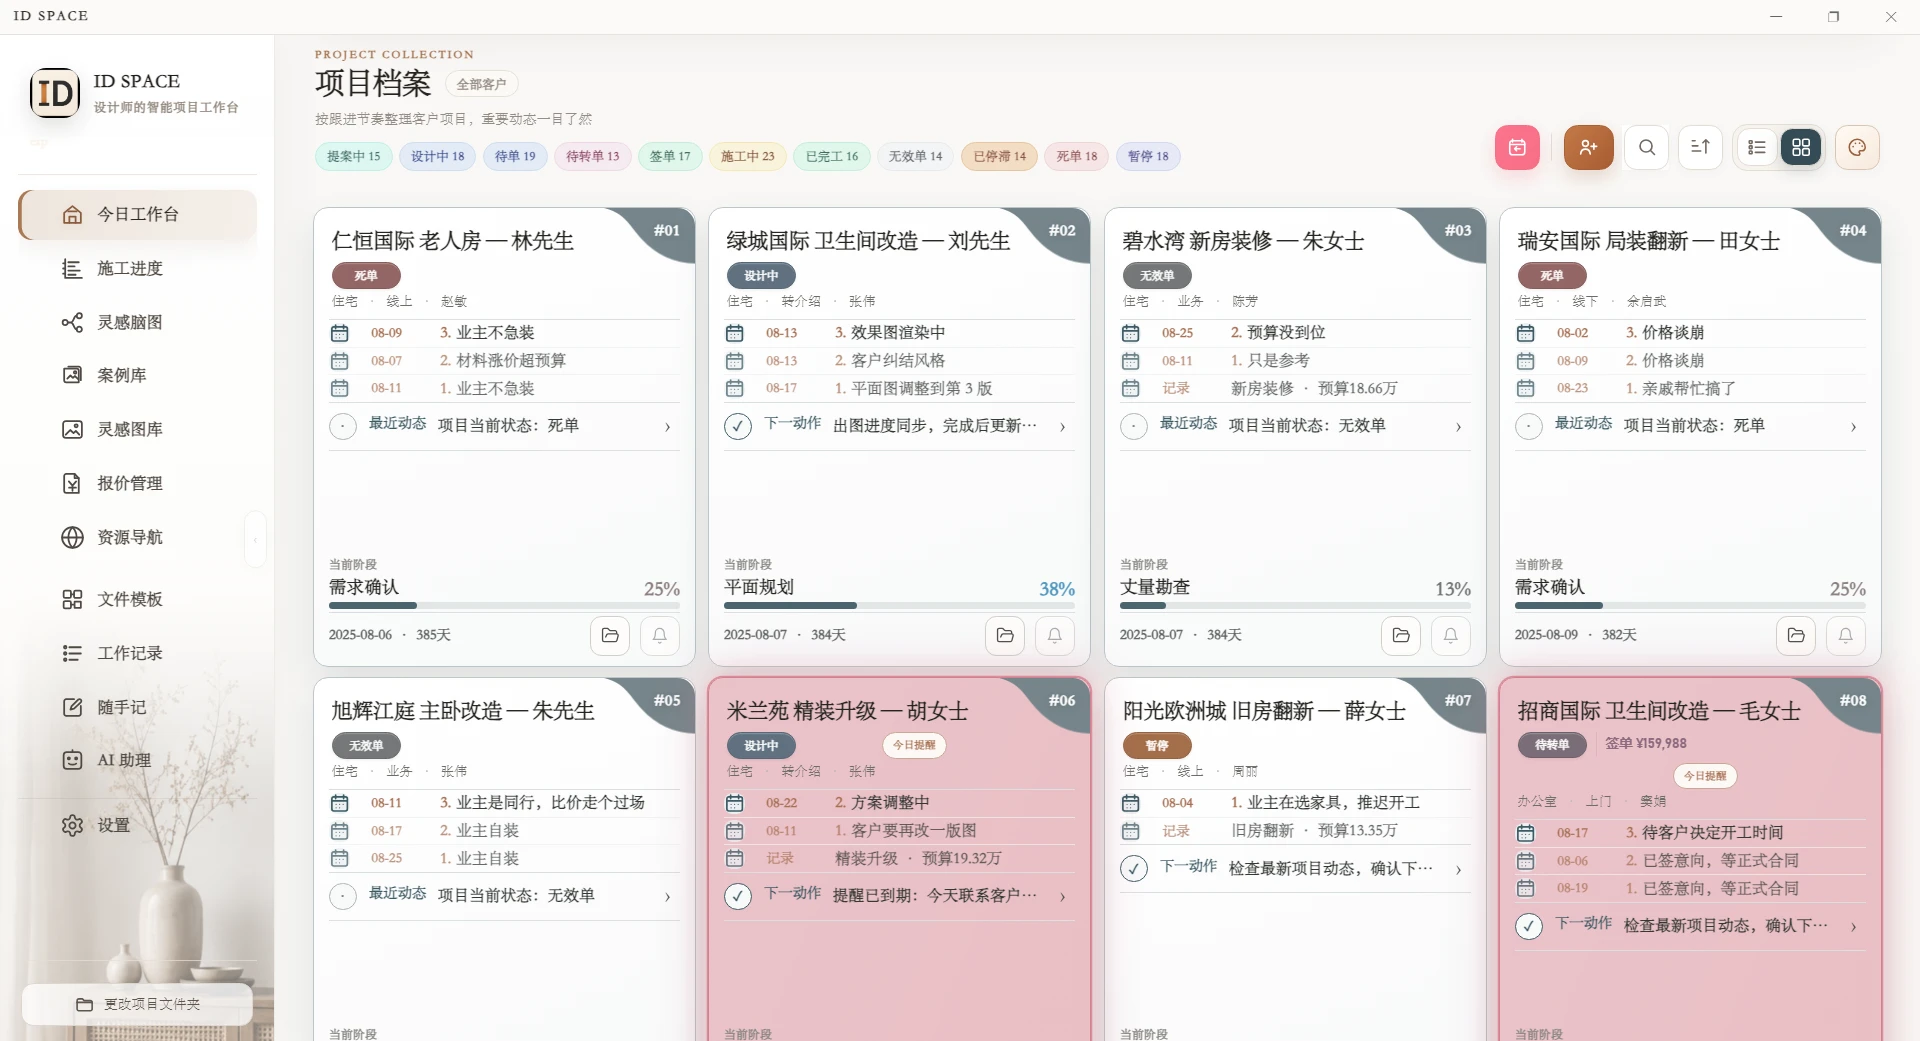Check off next action on 阳光欧洲城 card
This screenshot has width=1920, height=1041.
tap(1134, 869)
